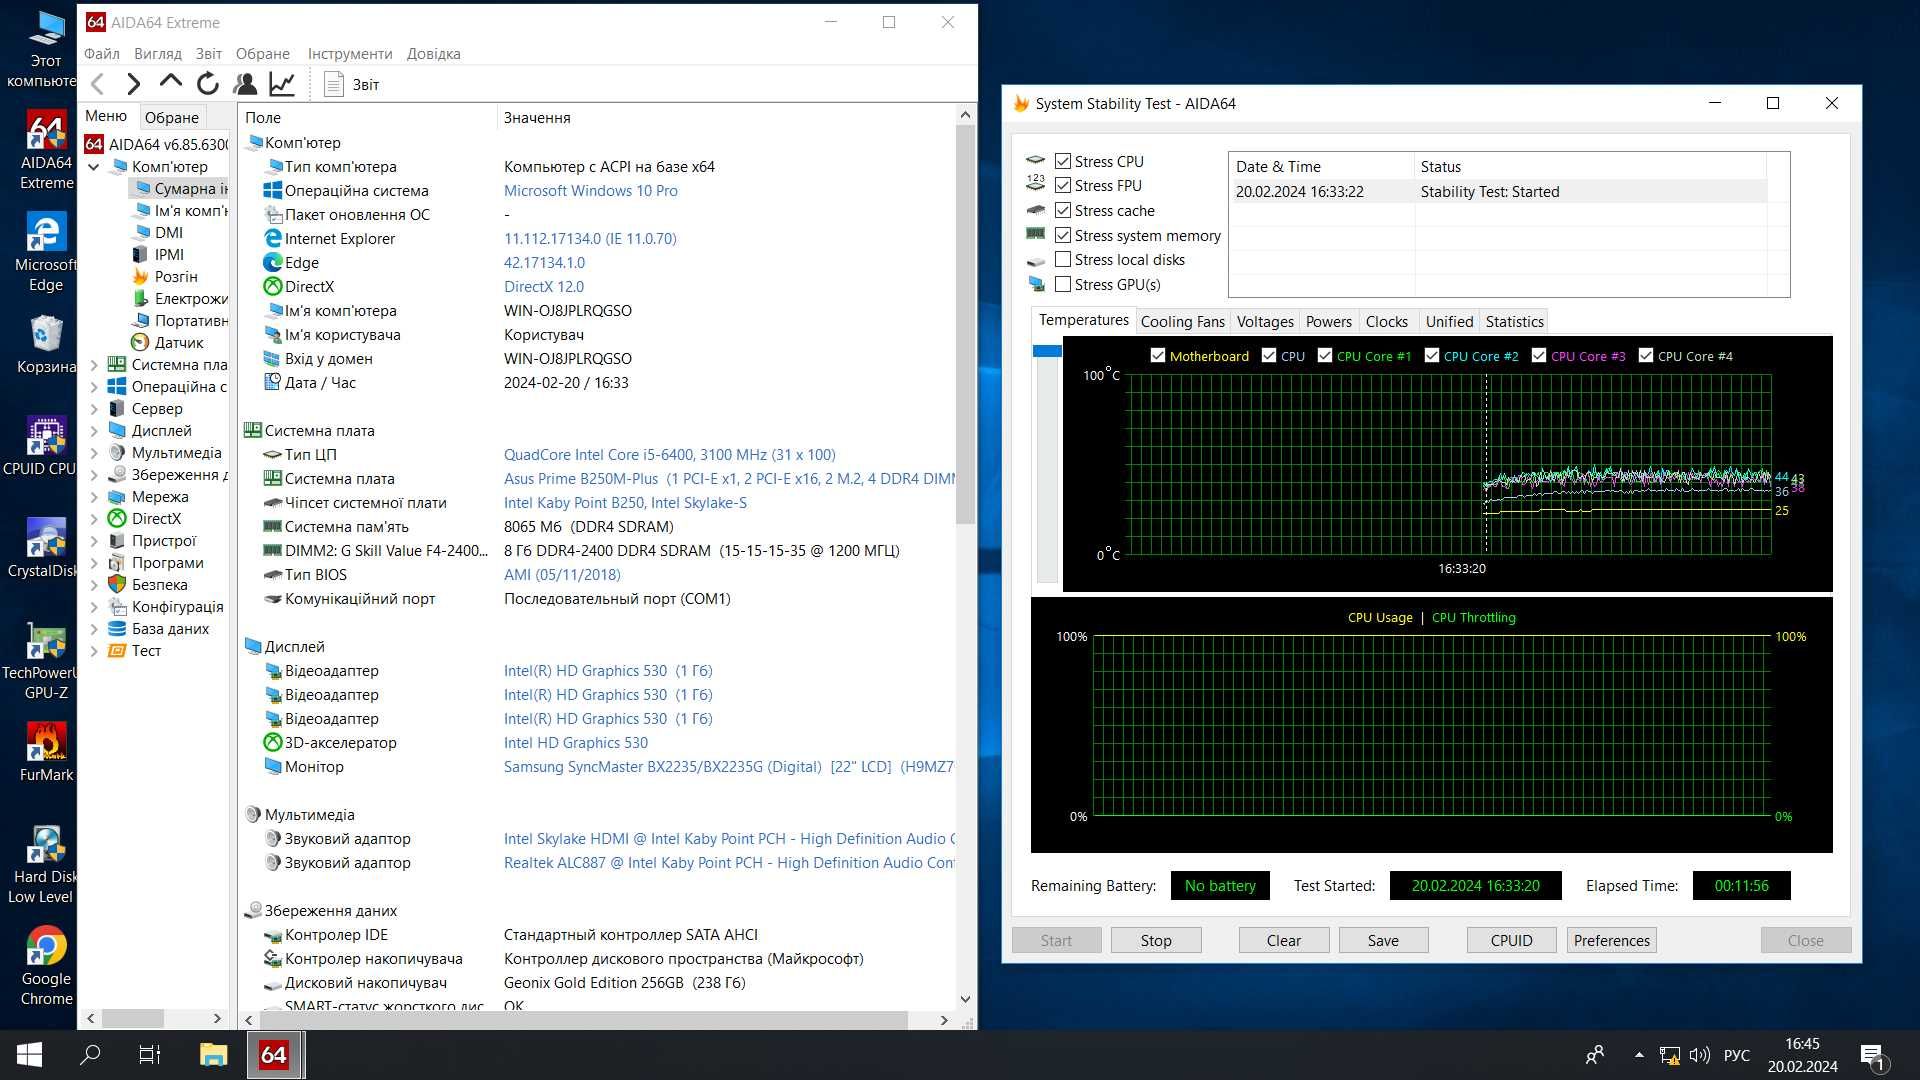Toggle the Stress cache checkbox
This screenshot has width=1920, height=1080.
click(x=1063, y=210)
